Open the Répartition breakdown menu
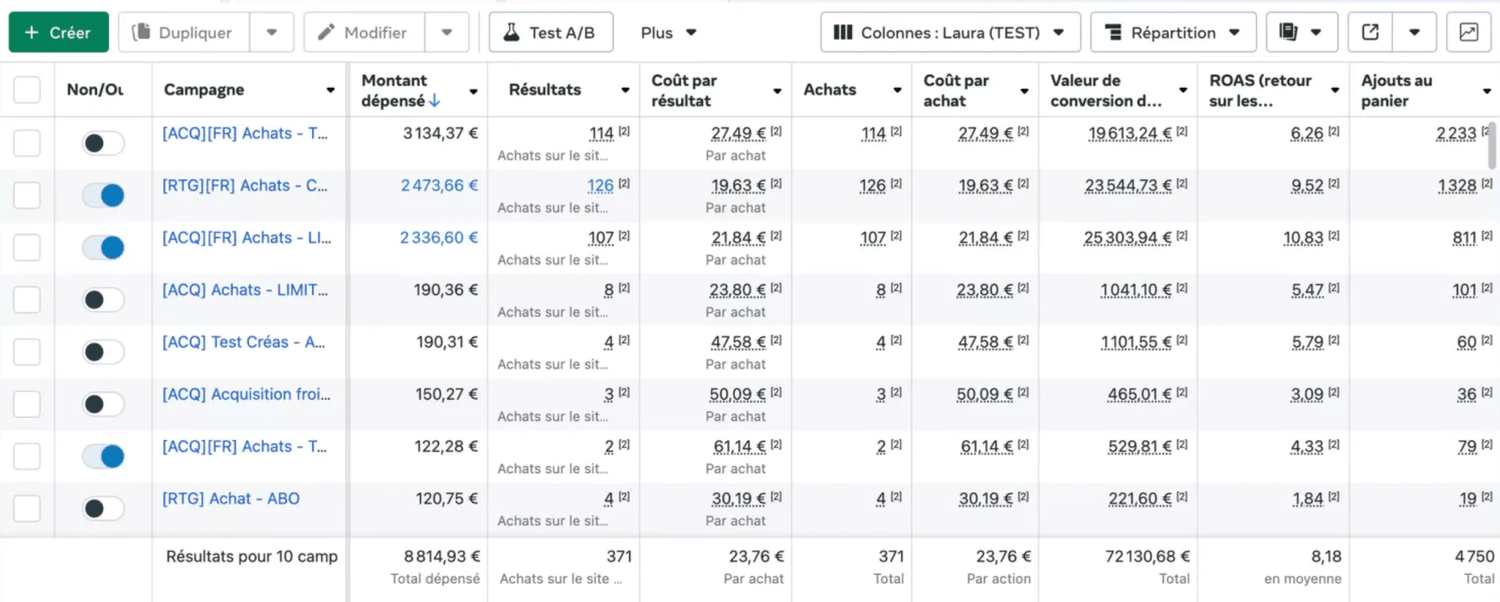The width and height of the screenshot is (1500, 602). click(x=1172, y=33)
